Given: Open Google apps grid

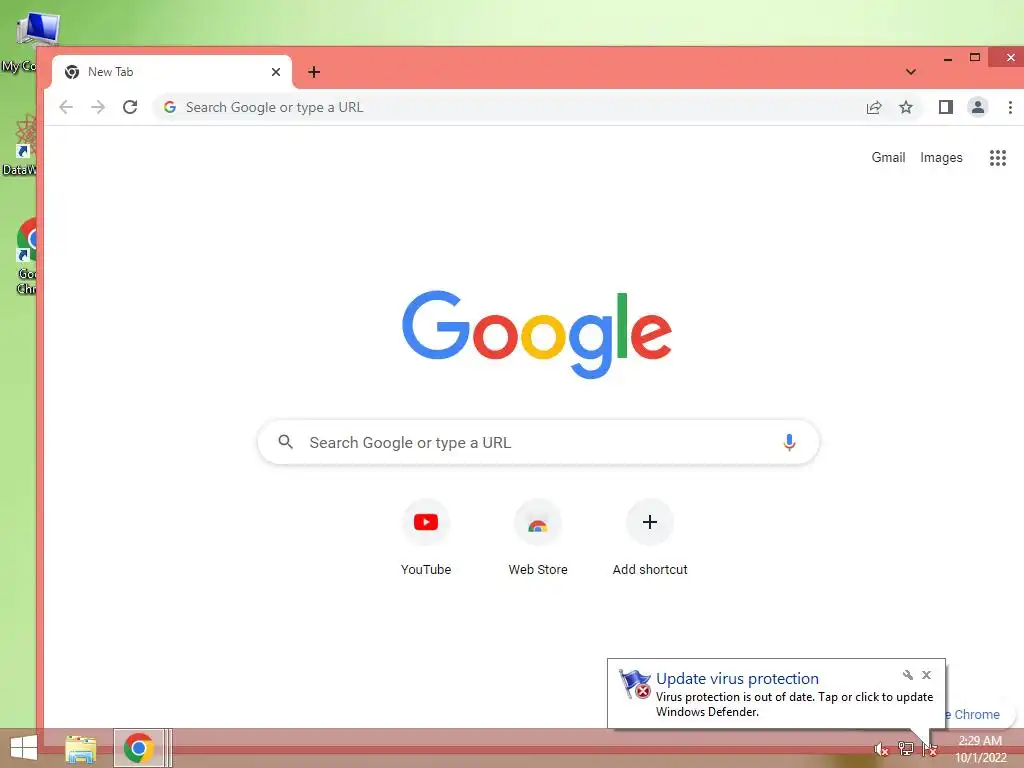Looking at the screenshot, I should pos(997,157).
